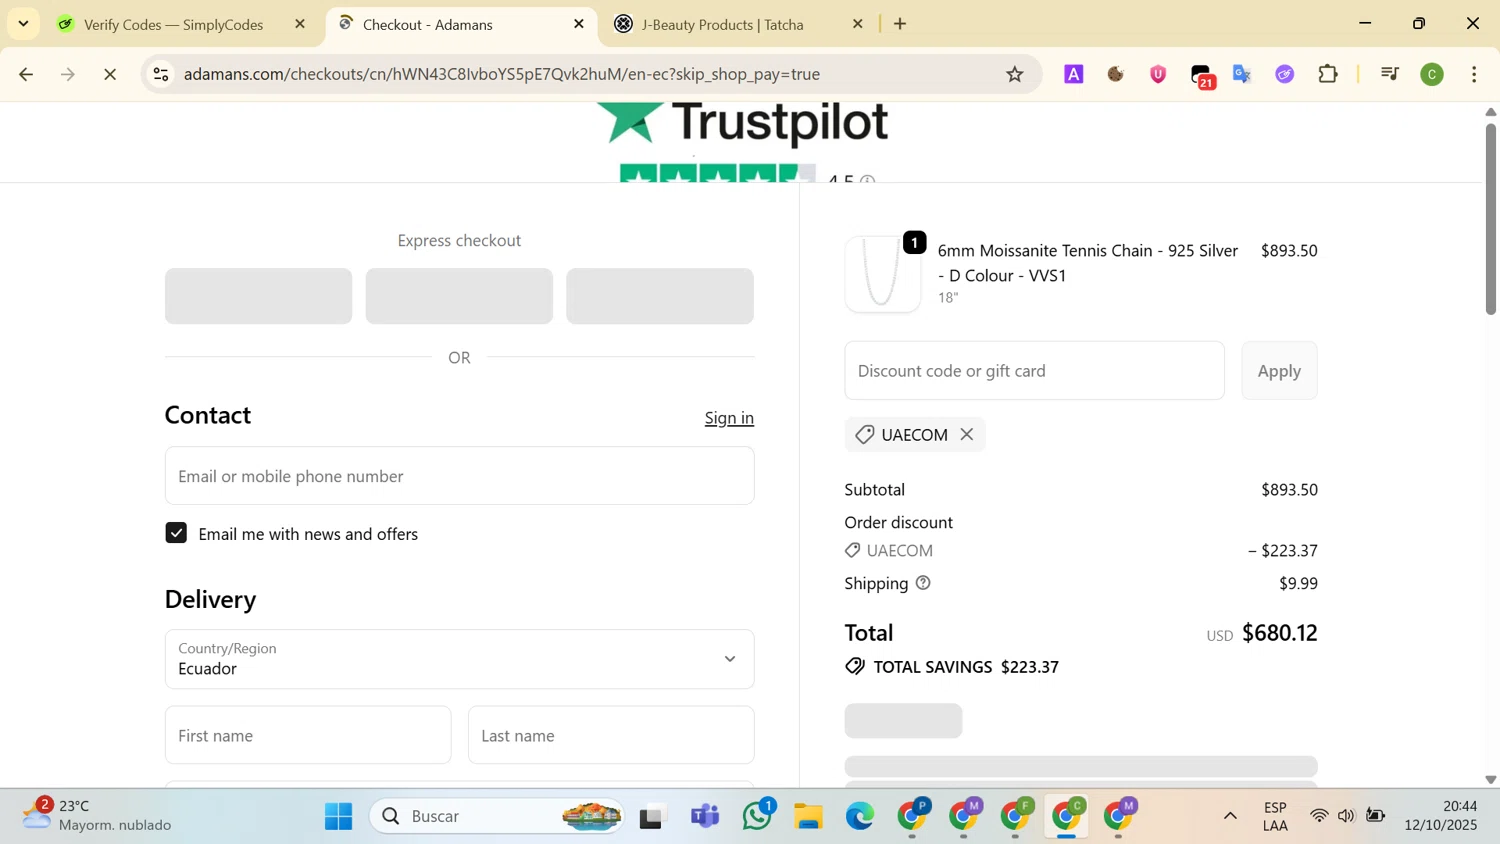Focus the Discount code or gift card field
The width and height of the screenshot is (1500, 844).
click(1034, 371)
